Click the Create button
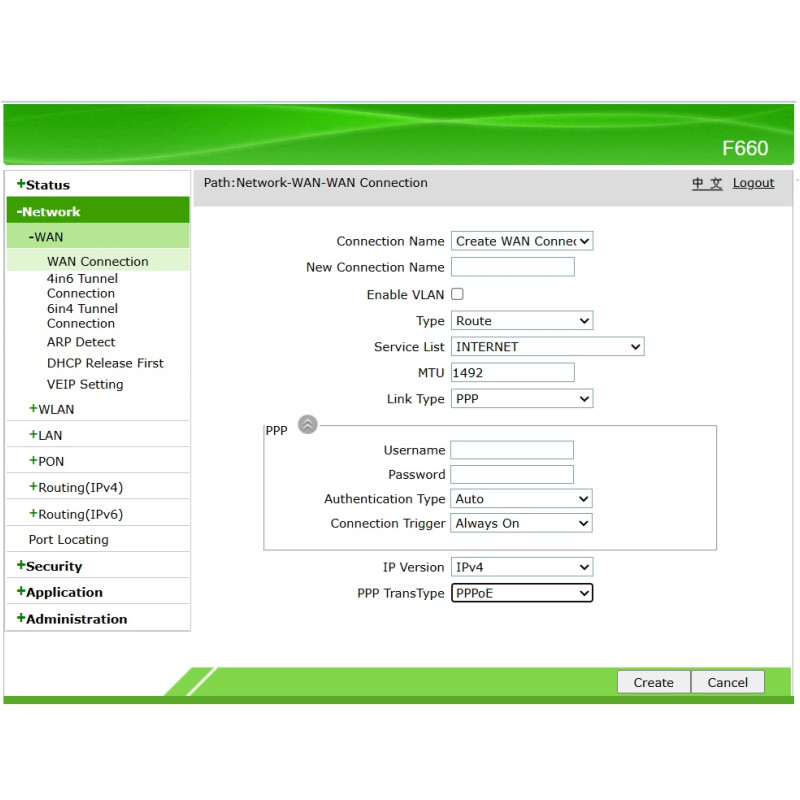 click(653, 682)
